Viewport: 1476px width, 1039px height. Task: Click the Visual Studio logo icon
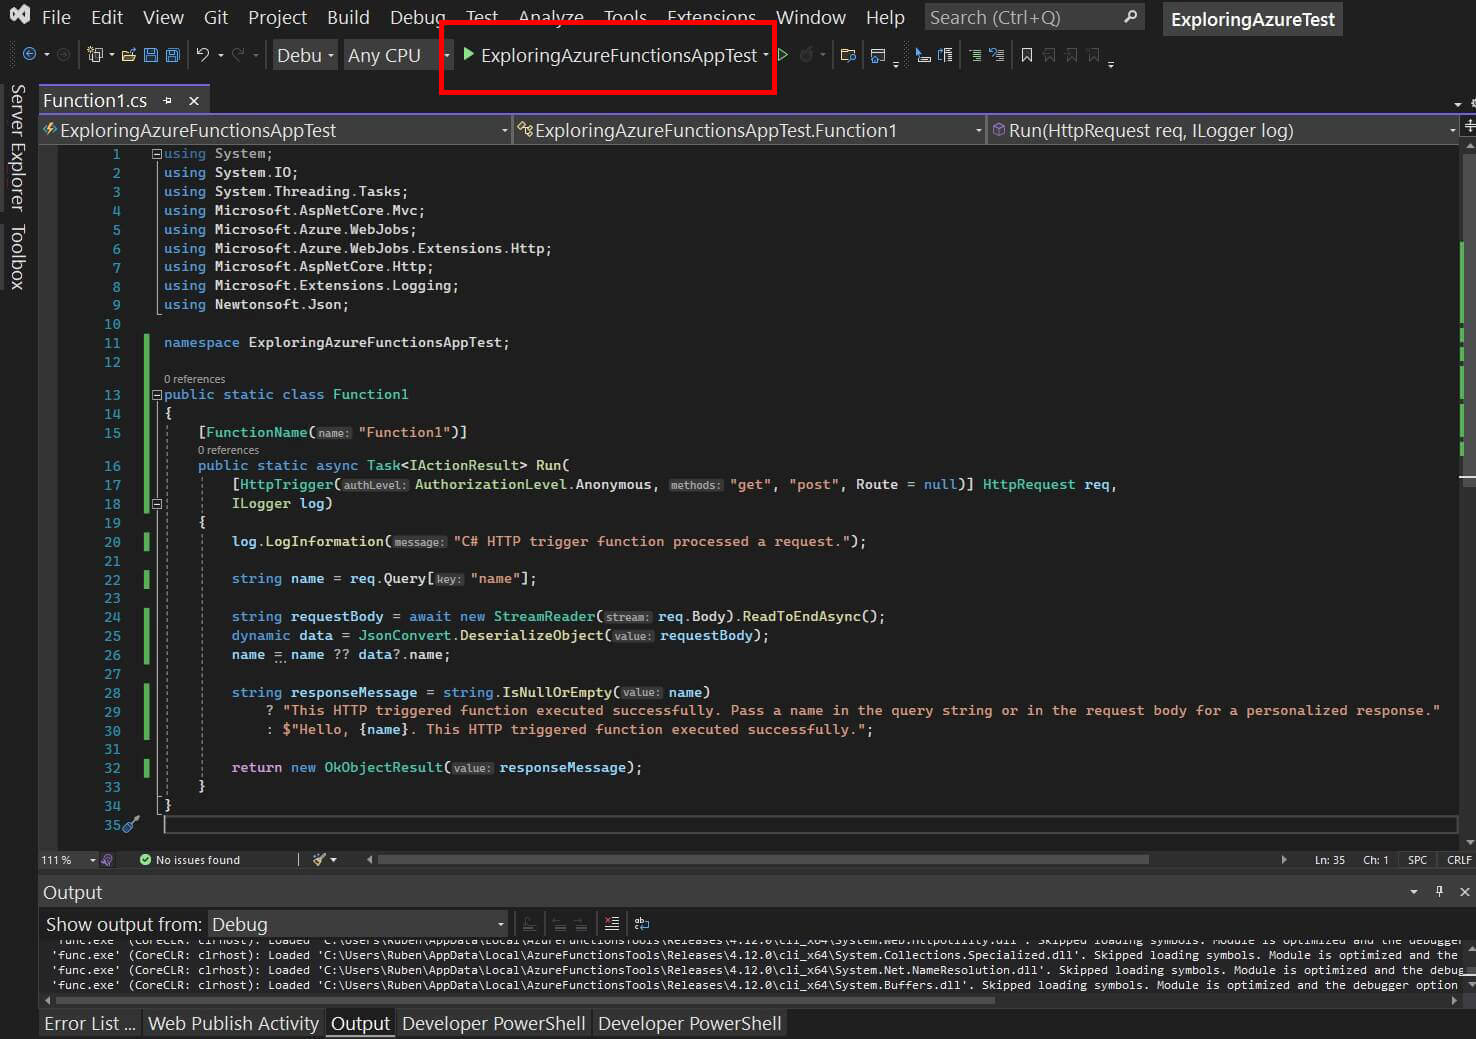(x=19, y=15)
